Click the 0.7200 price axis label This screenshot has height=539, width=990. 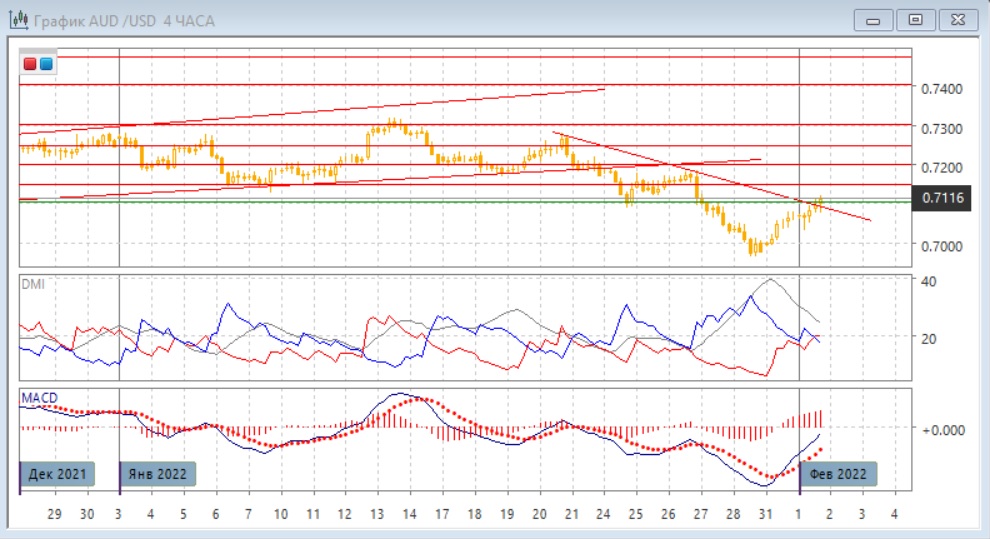(942, 168)
